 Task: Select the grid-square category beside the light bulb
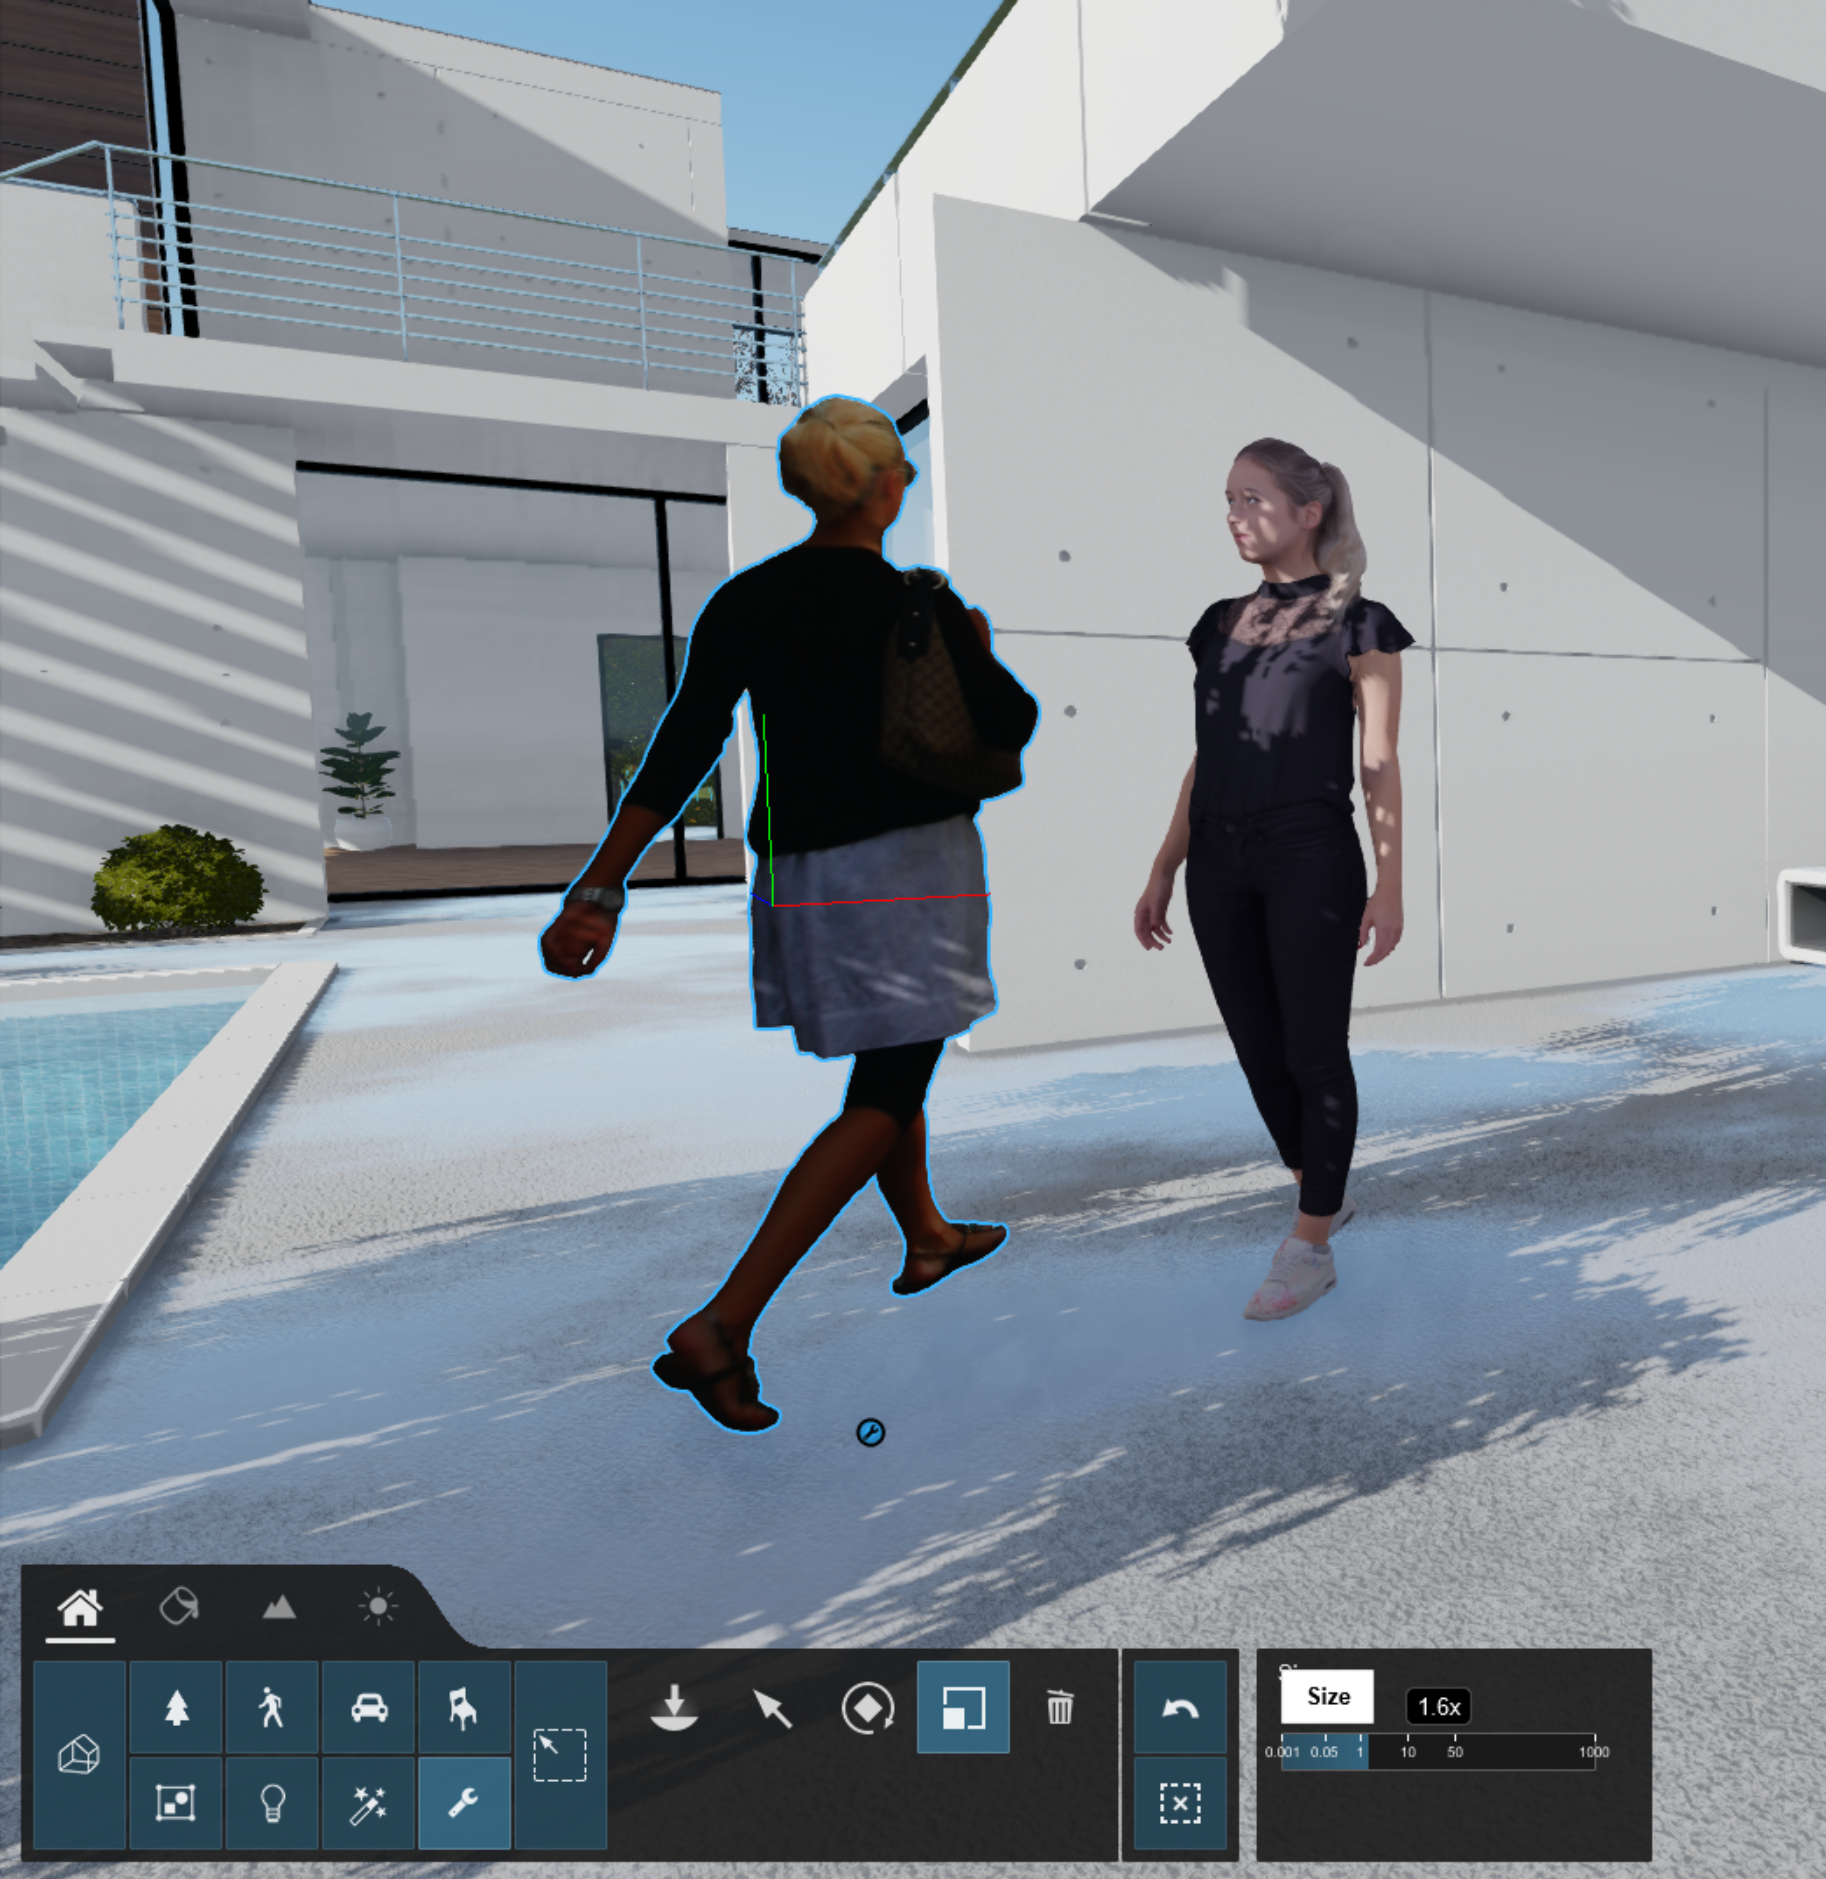tap(176, 1803)
